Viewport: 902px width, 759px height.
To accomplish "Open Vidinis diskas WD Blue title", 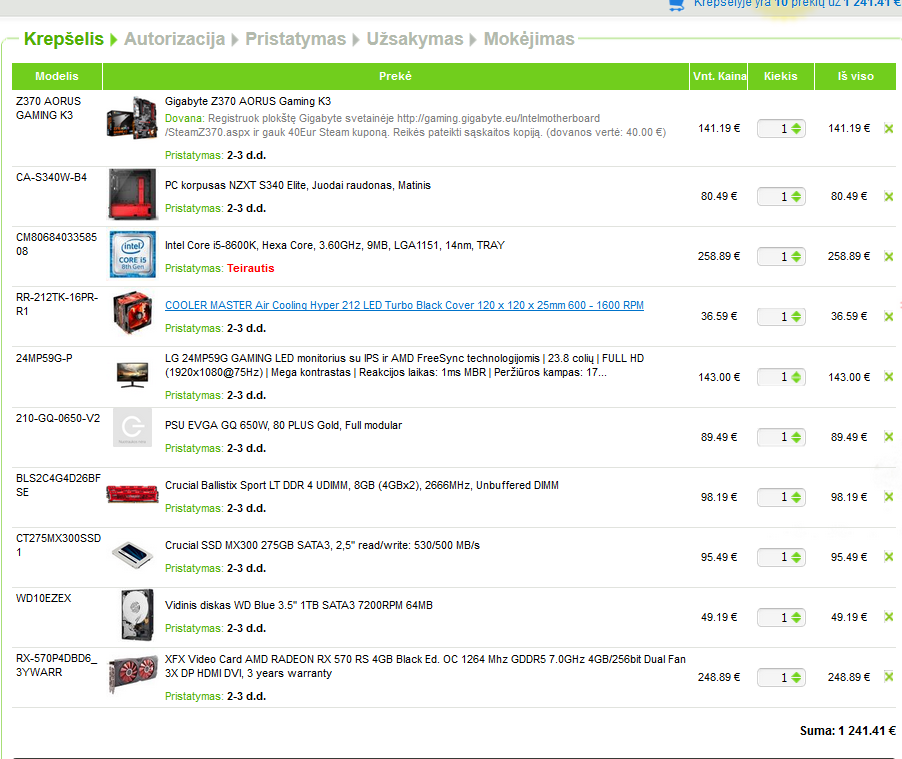I will click(x=299, y=605).
